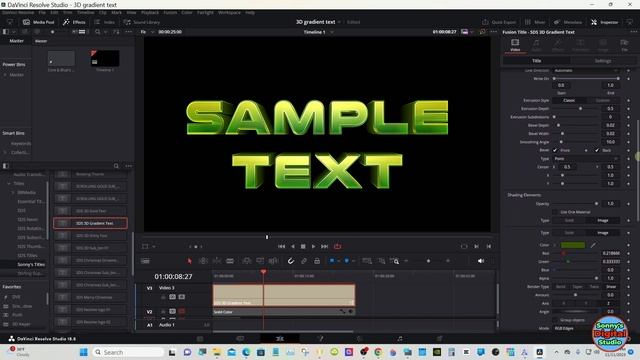Enable loop playback button
Image resolution: width=640 pixels, height=360 pixels.
pos(337,247)
